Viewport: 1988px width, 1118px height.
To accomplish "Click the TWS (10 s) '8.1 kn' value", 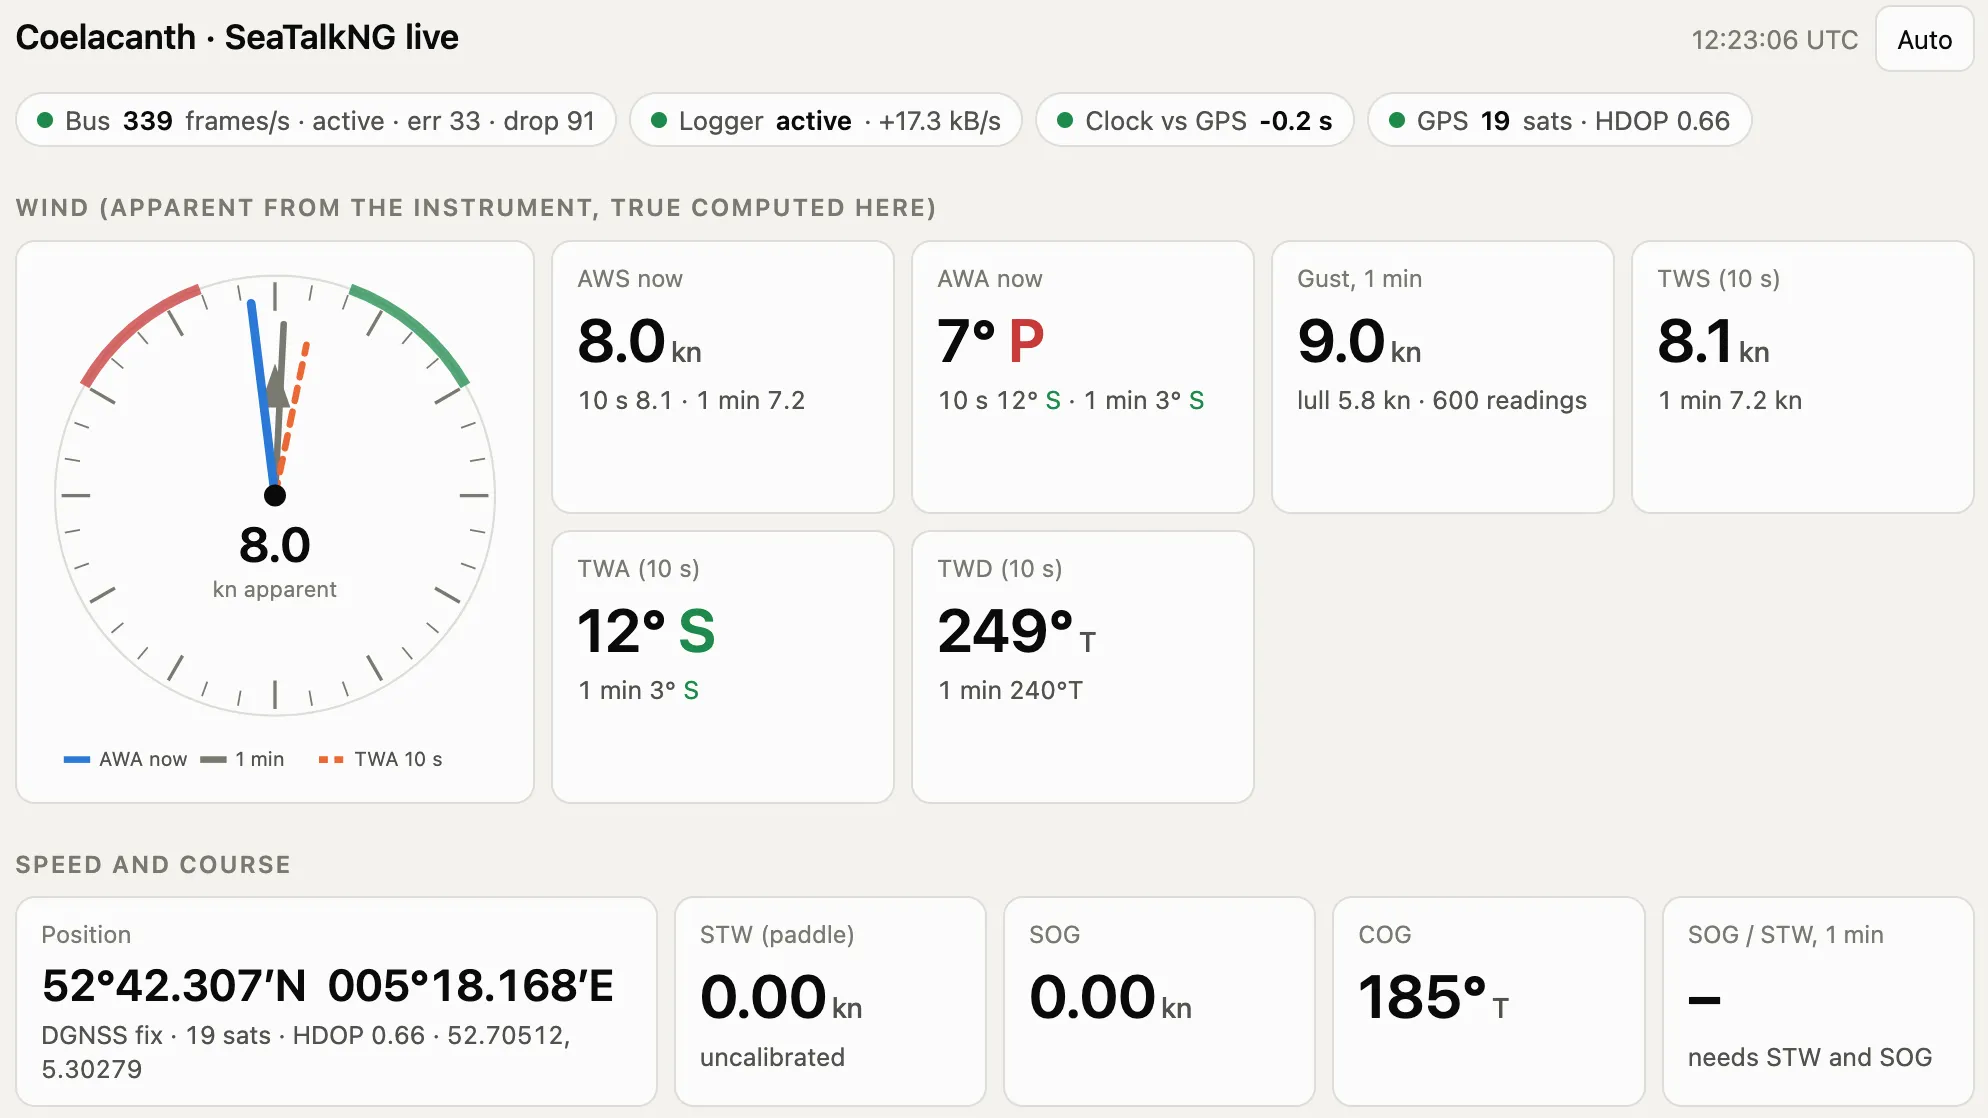I will (1714, 342).
